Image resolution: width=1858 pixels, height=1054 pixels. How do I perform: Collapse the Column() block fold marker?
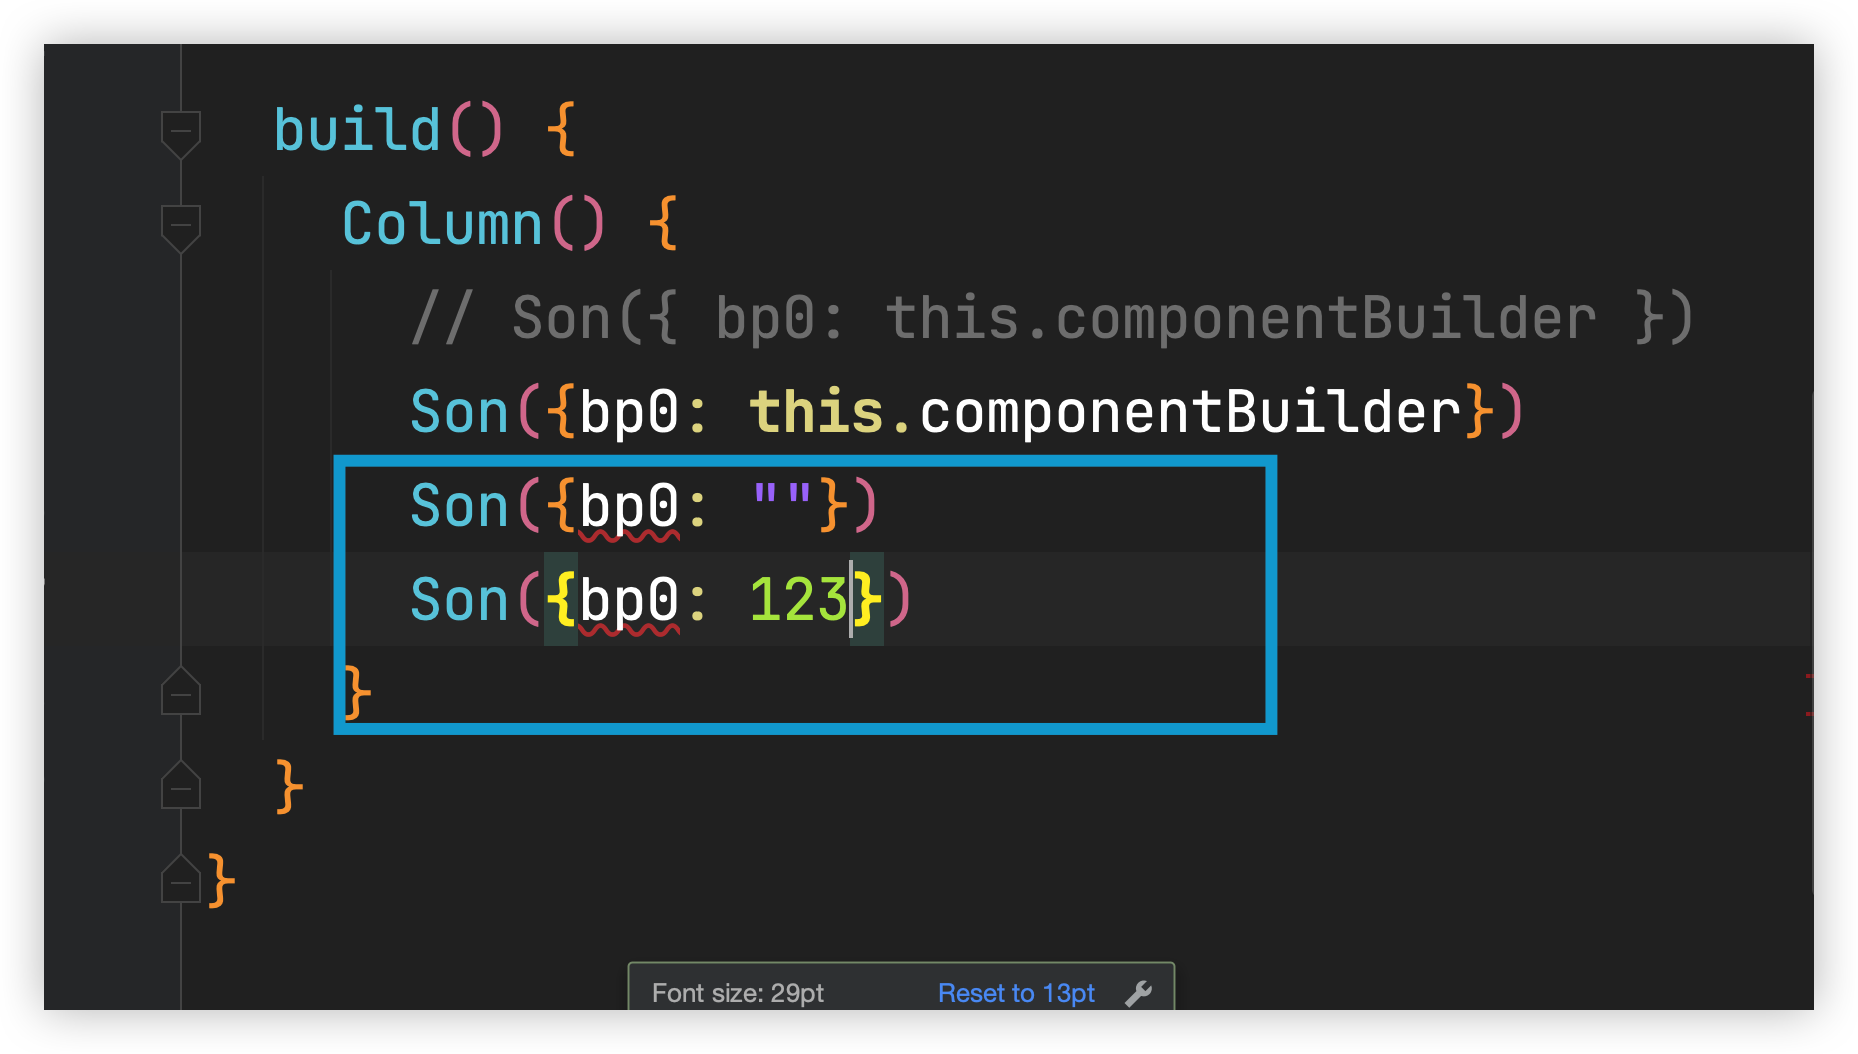pyautogui.click(x=181, y=228)
